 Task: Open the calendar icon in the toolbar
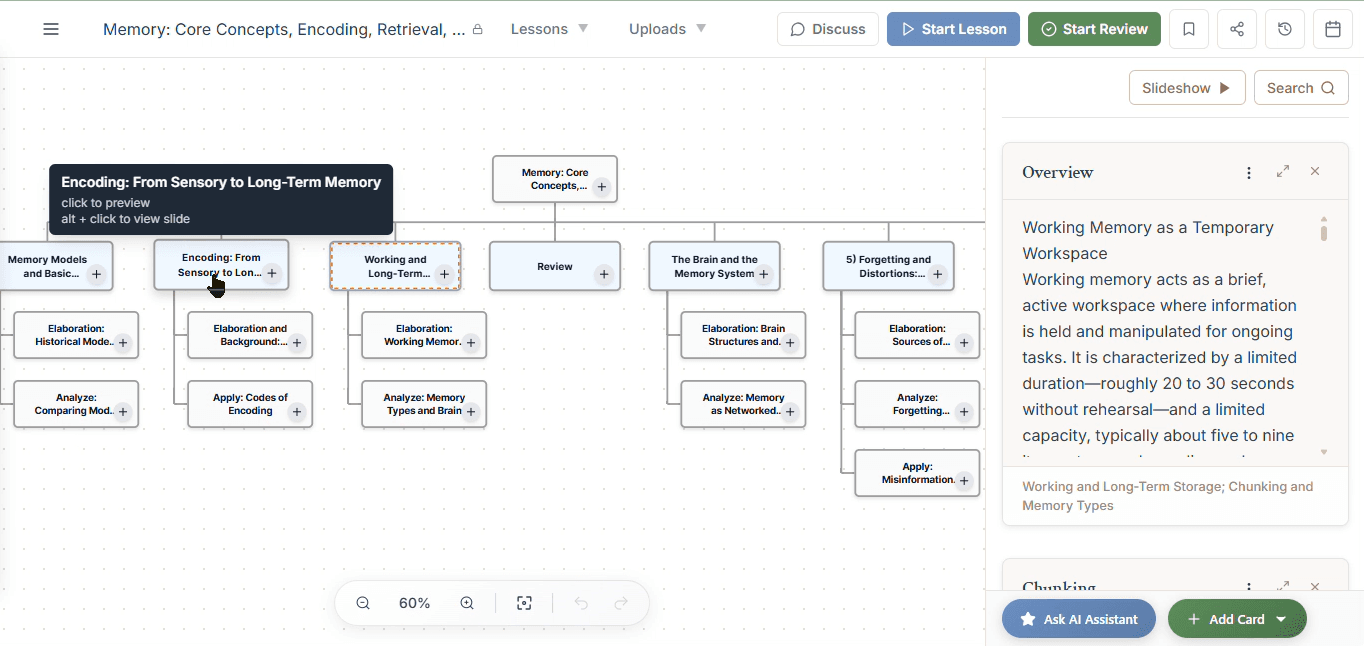coord(1333,29)
